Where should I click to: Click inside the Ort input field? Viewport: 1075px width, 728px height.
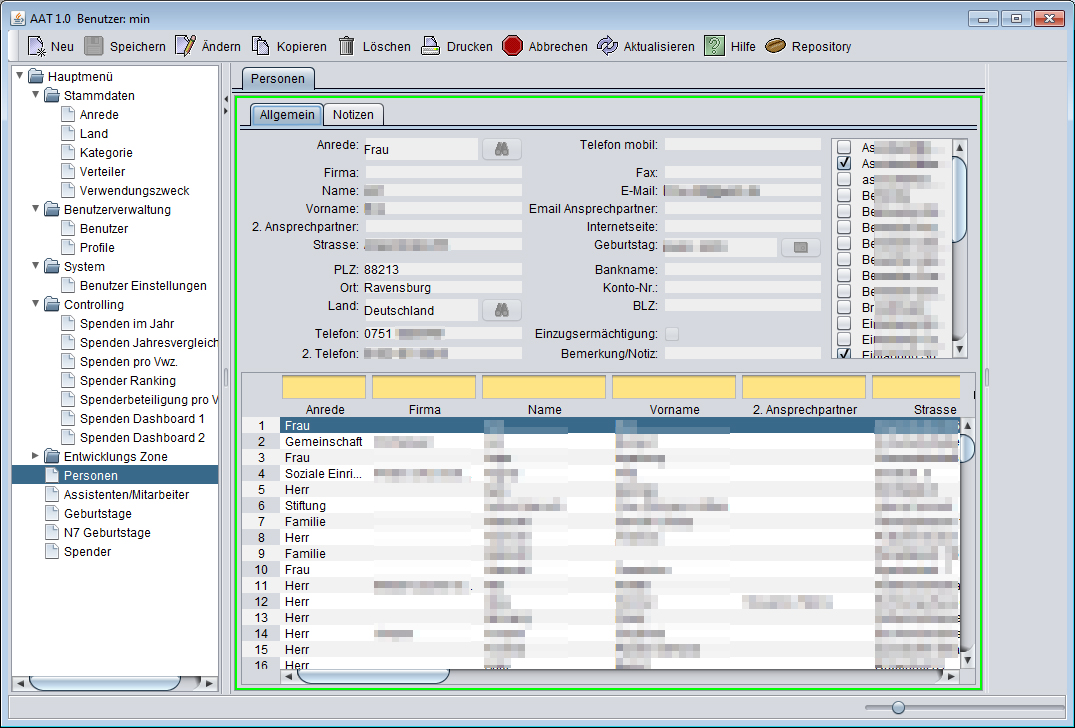click(440, 290)
